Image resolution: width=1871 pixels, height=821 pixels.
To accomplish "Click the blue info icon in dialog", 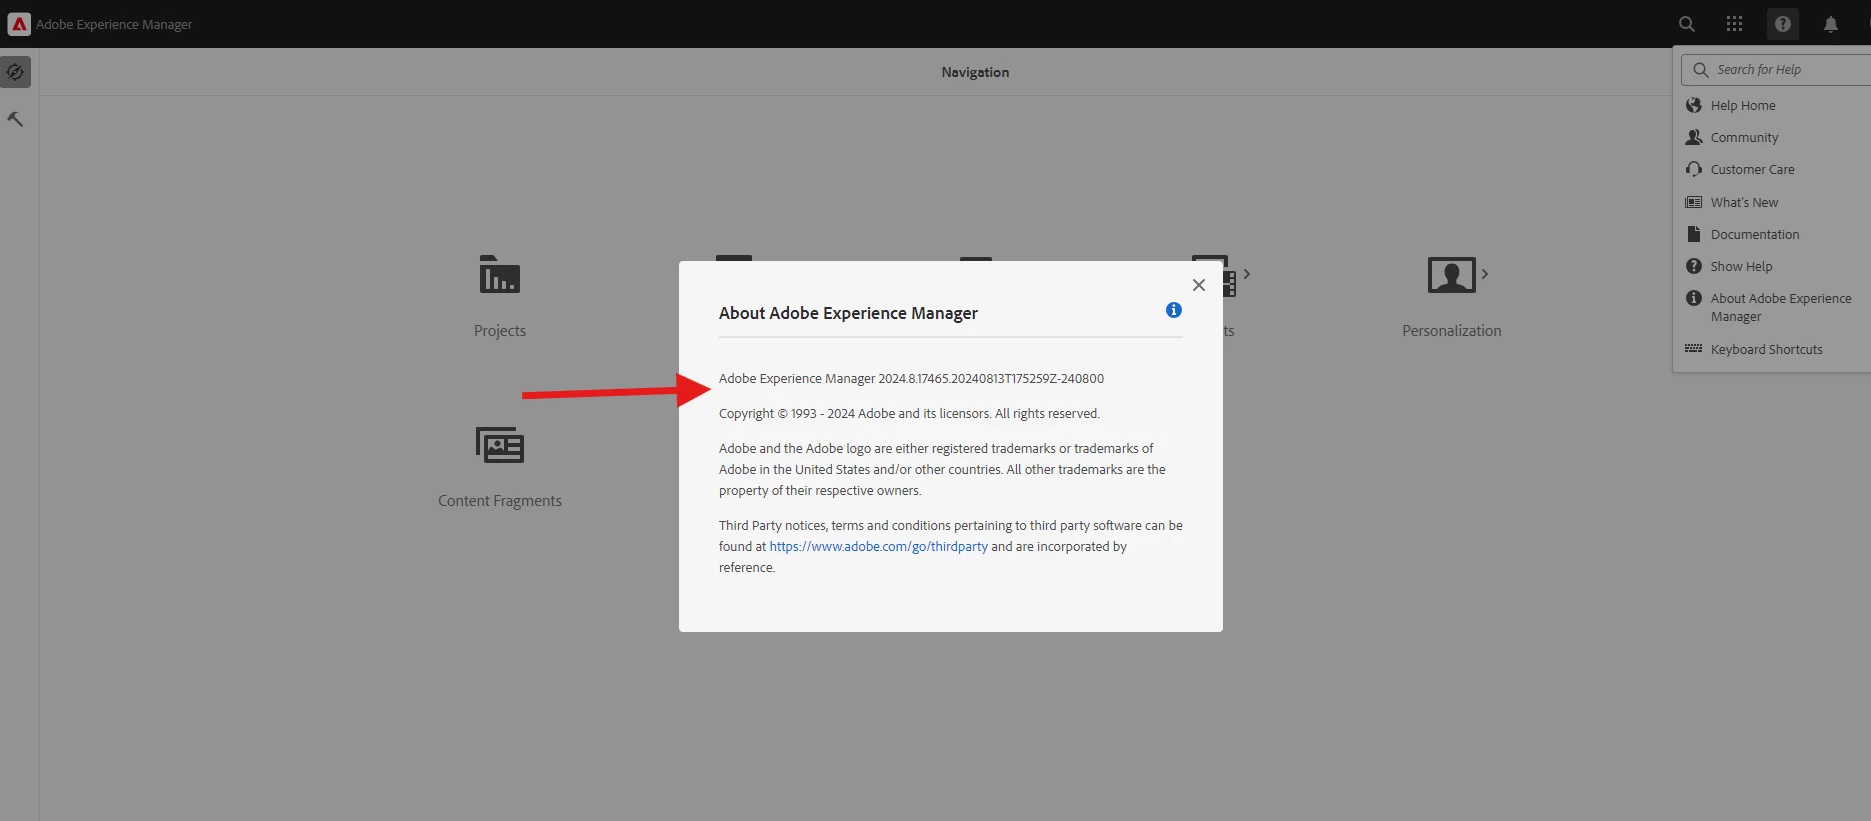I will tap(1174, 310).
